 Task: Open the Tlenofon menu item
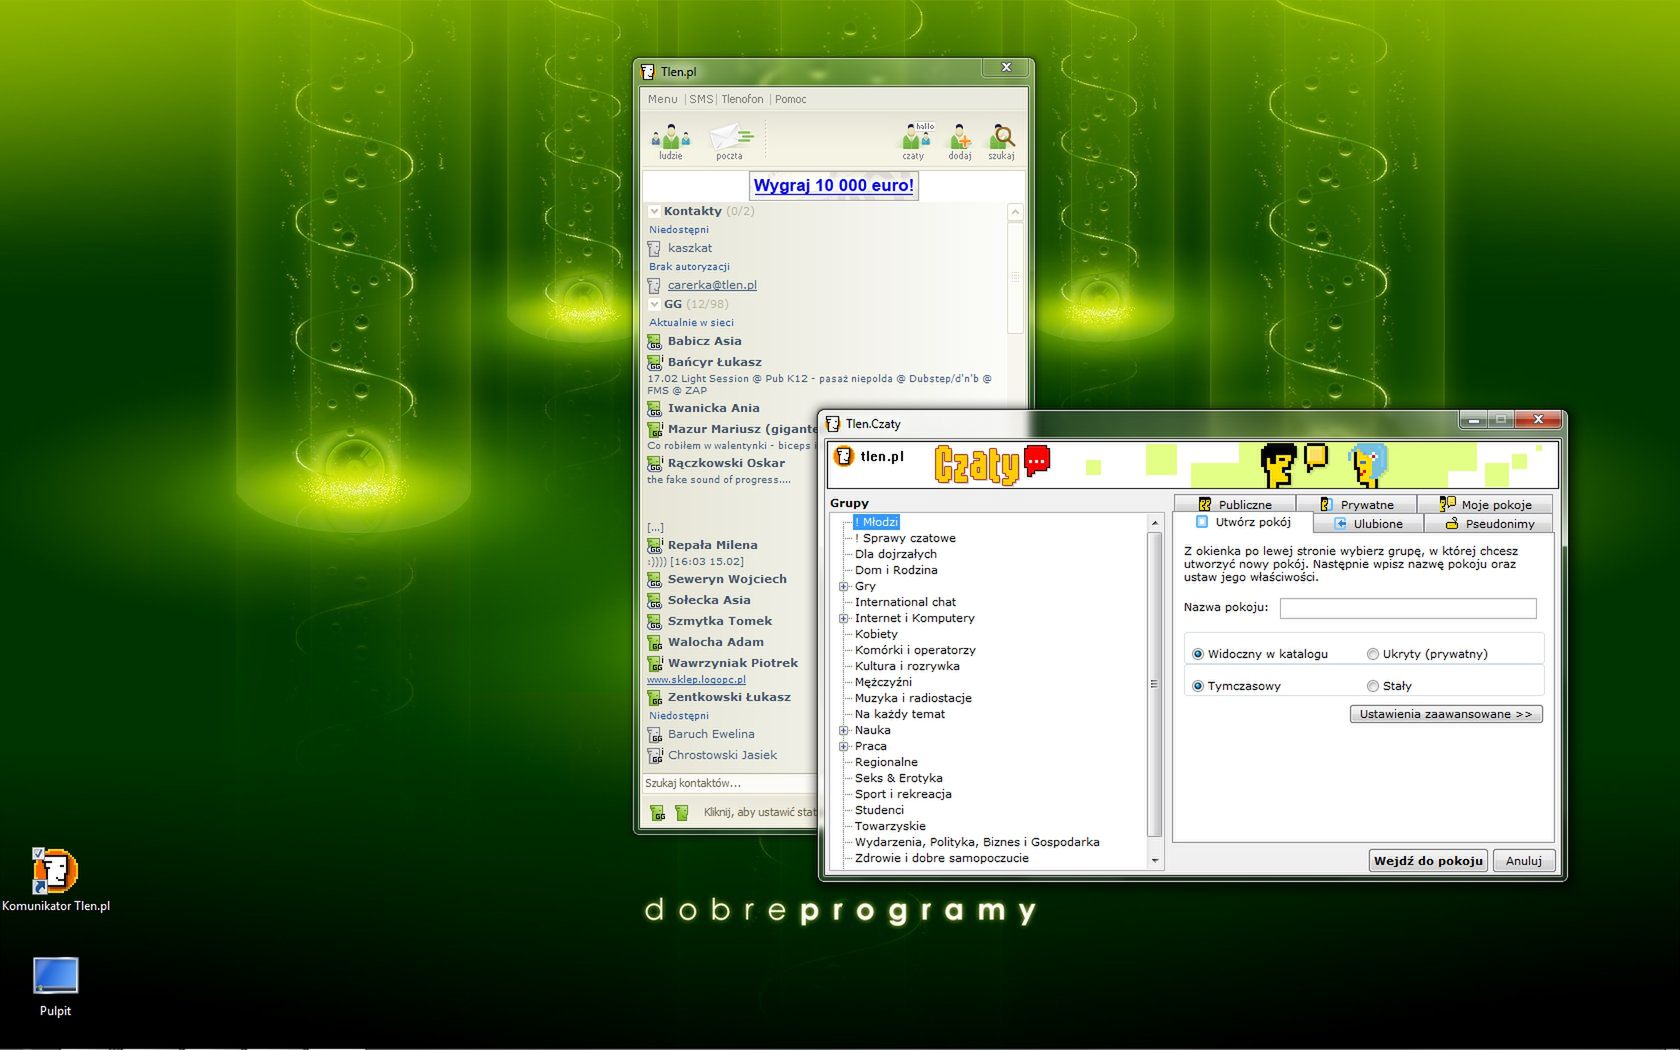742,99
